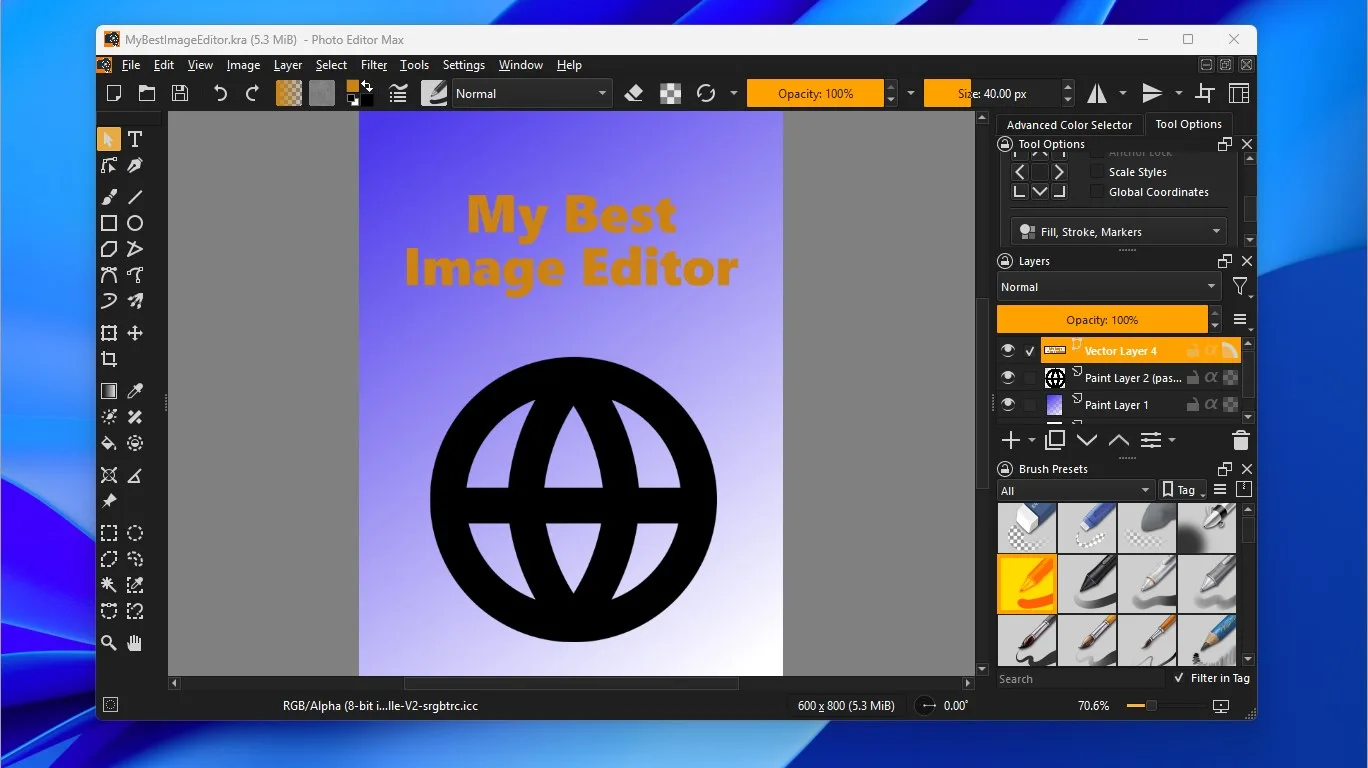This screenshot has width=1368, height=768.
Task: Select the Rectangular Selection tool
Action: pyautogui.click(x=109, y=533)
